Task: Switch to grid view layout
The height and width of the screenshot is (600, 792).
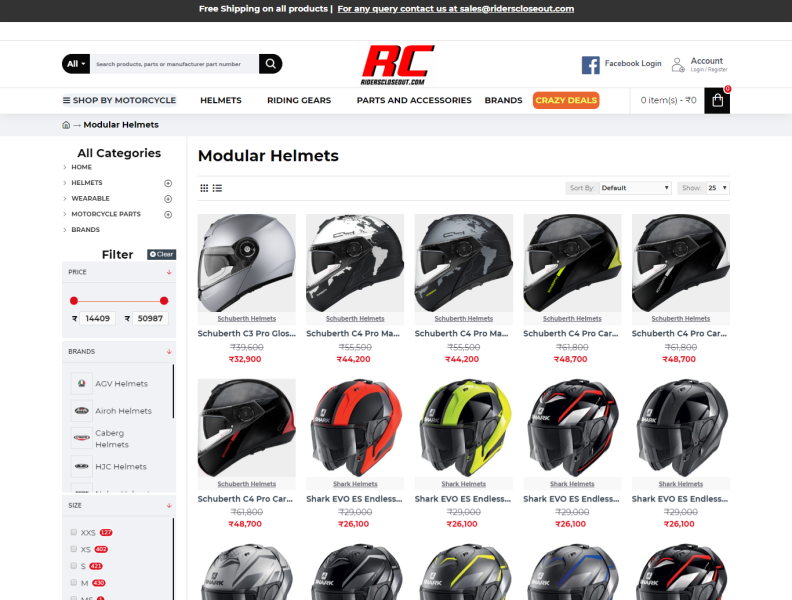Action: click(x=204, y=188)
